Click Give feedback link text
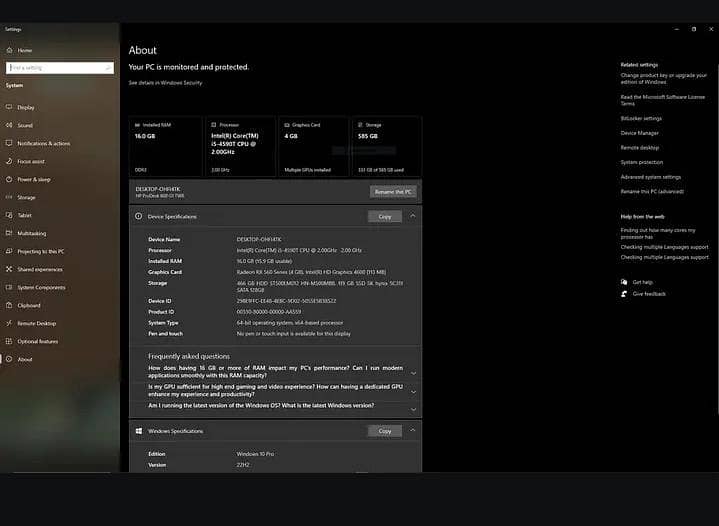Viewport: 719px width, 526px height. 649,294
